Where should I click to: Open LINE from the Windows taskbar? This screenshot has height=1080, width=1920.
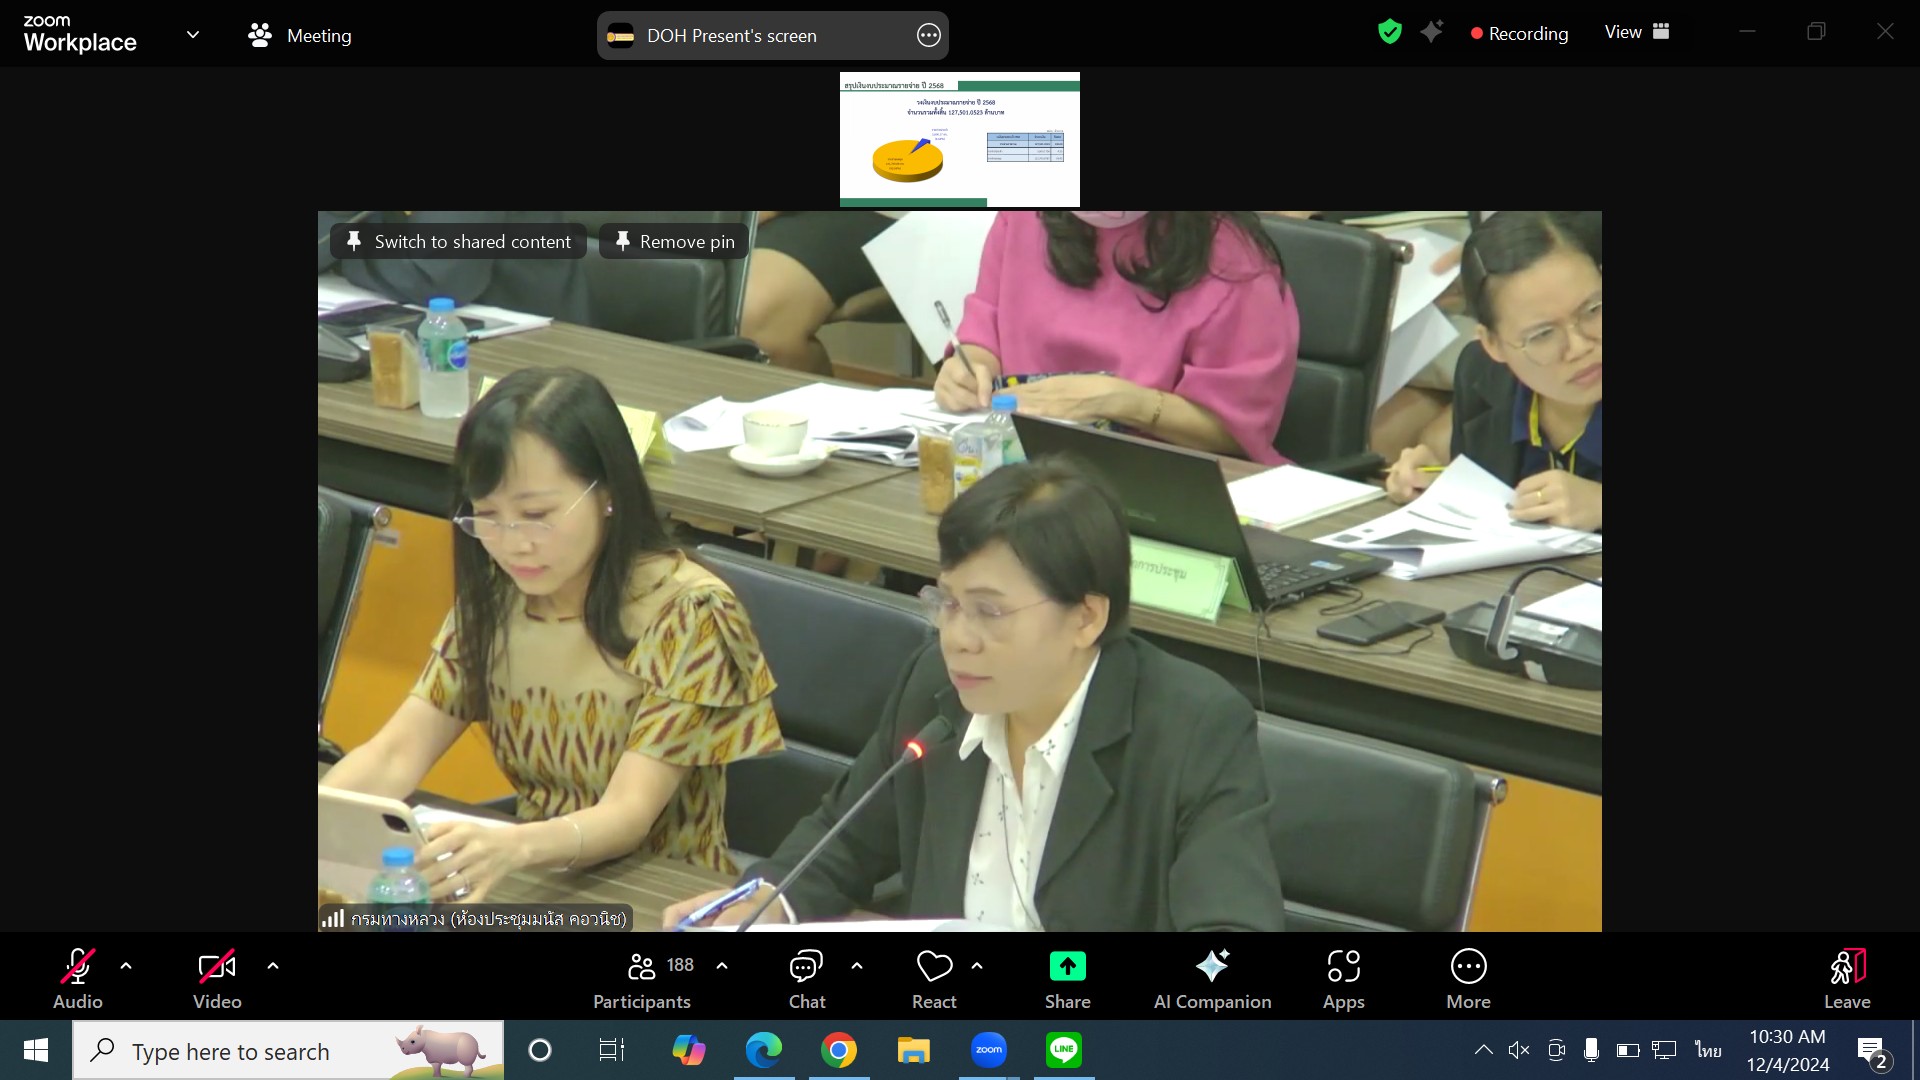[x=1063, y=1050]
